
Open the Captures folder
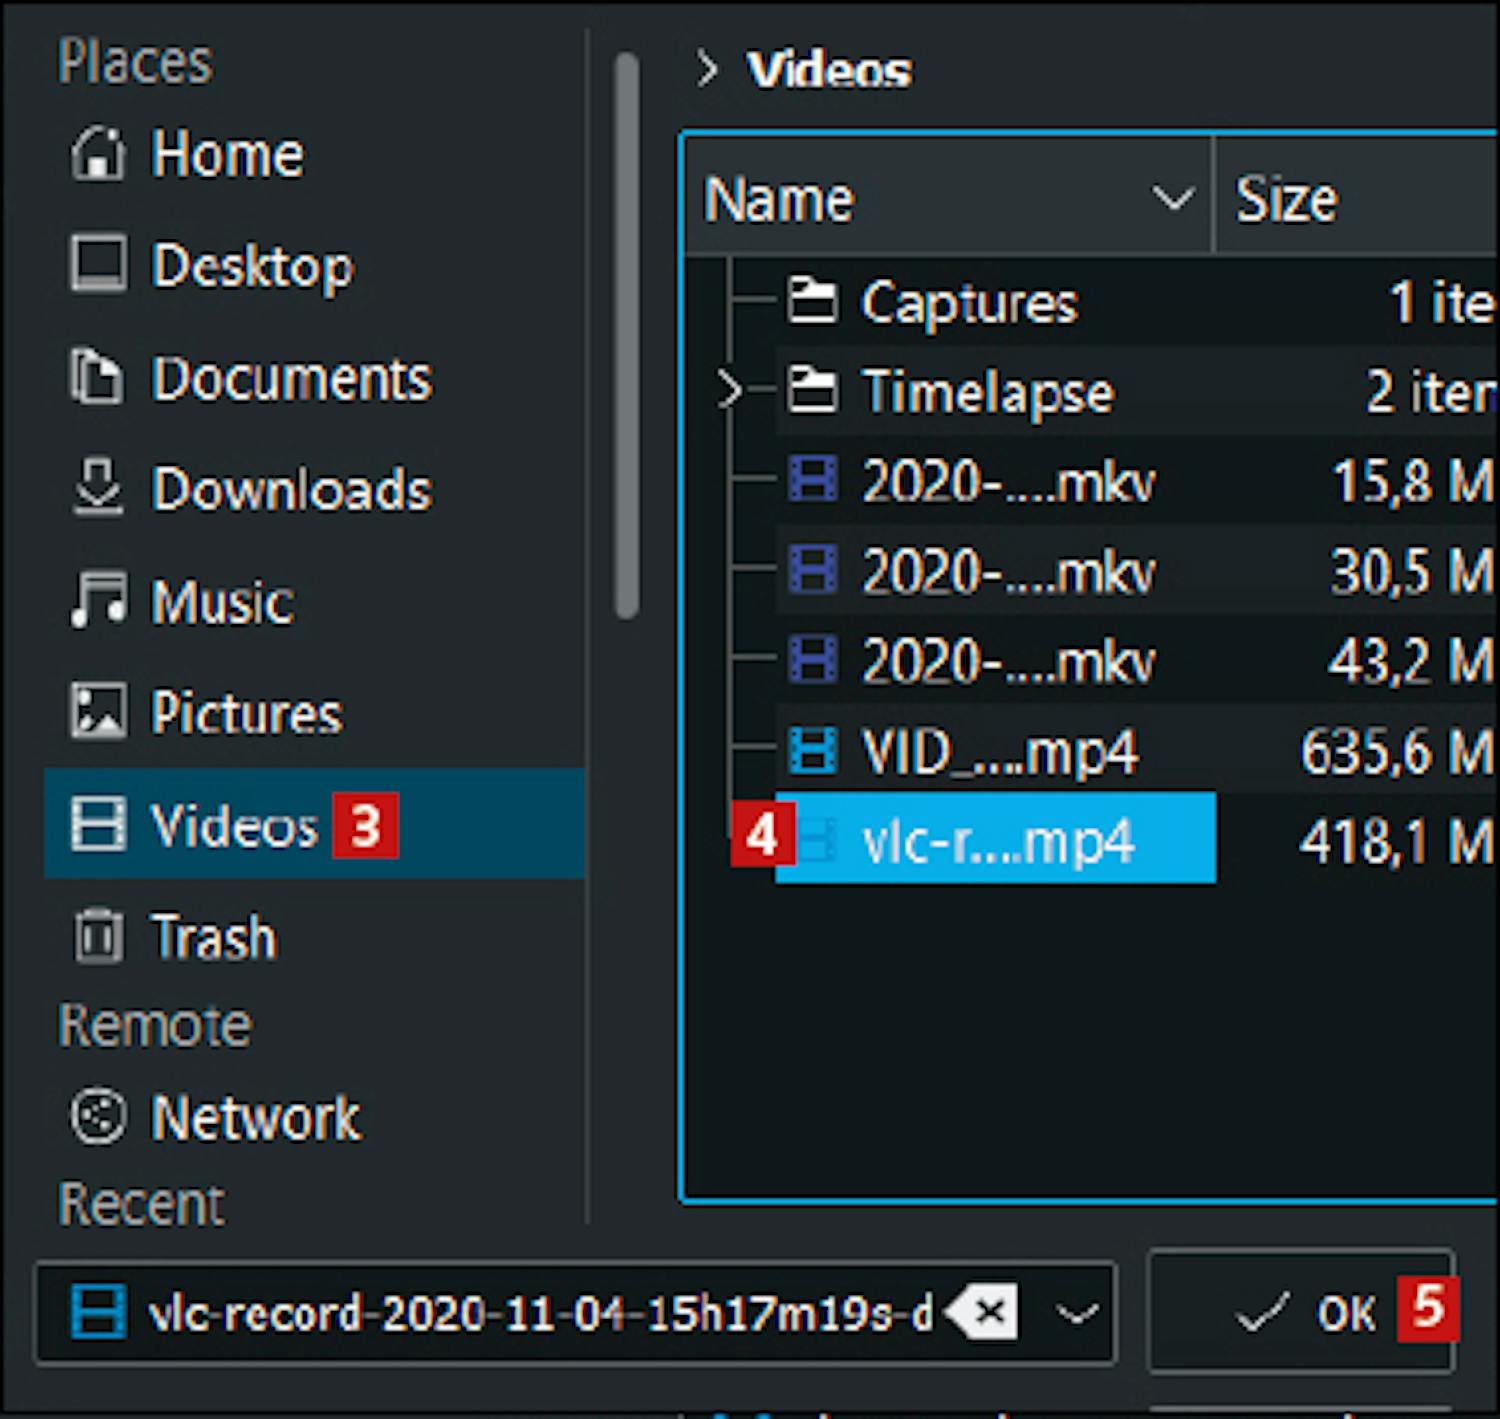[968, 303]
